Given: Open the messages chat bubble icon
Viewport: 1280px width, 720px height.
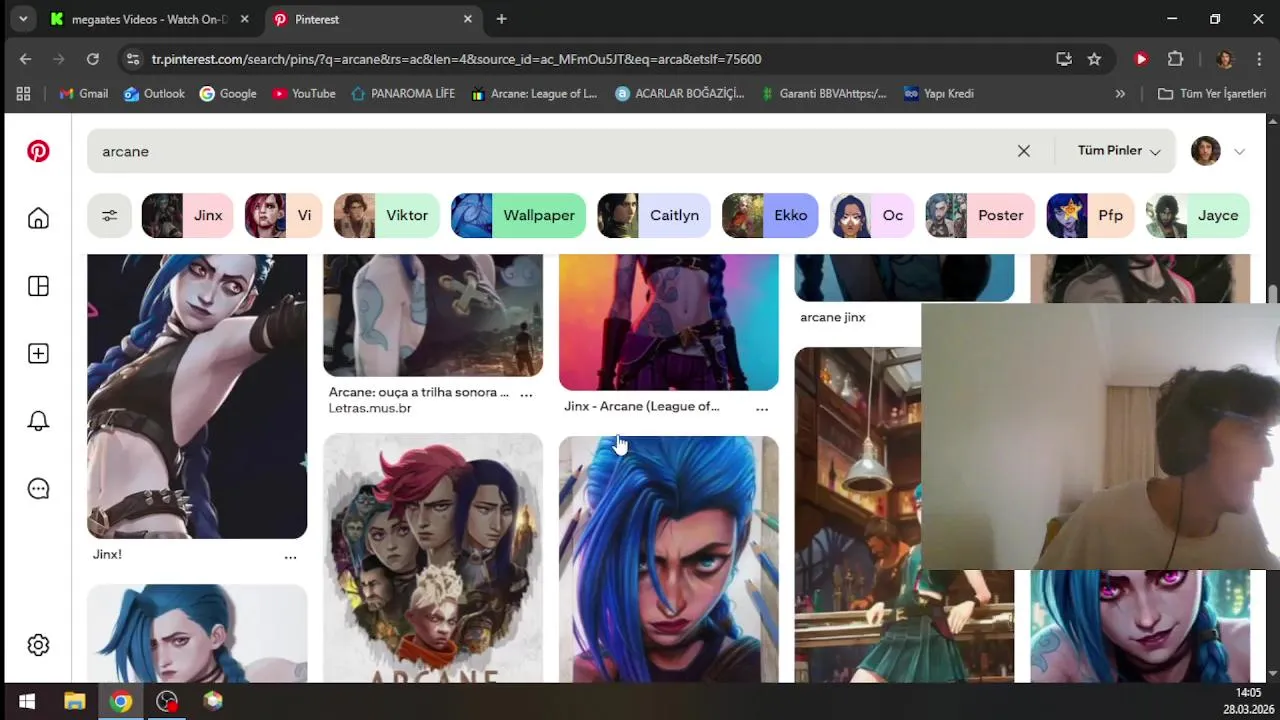Looking at the screenshot, I should (x=38, y=488).
